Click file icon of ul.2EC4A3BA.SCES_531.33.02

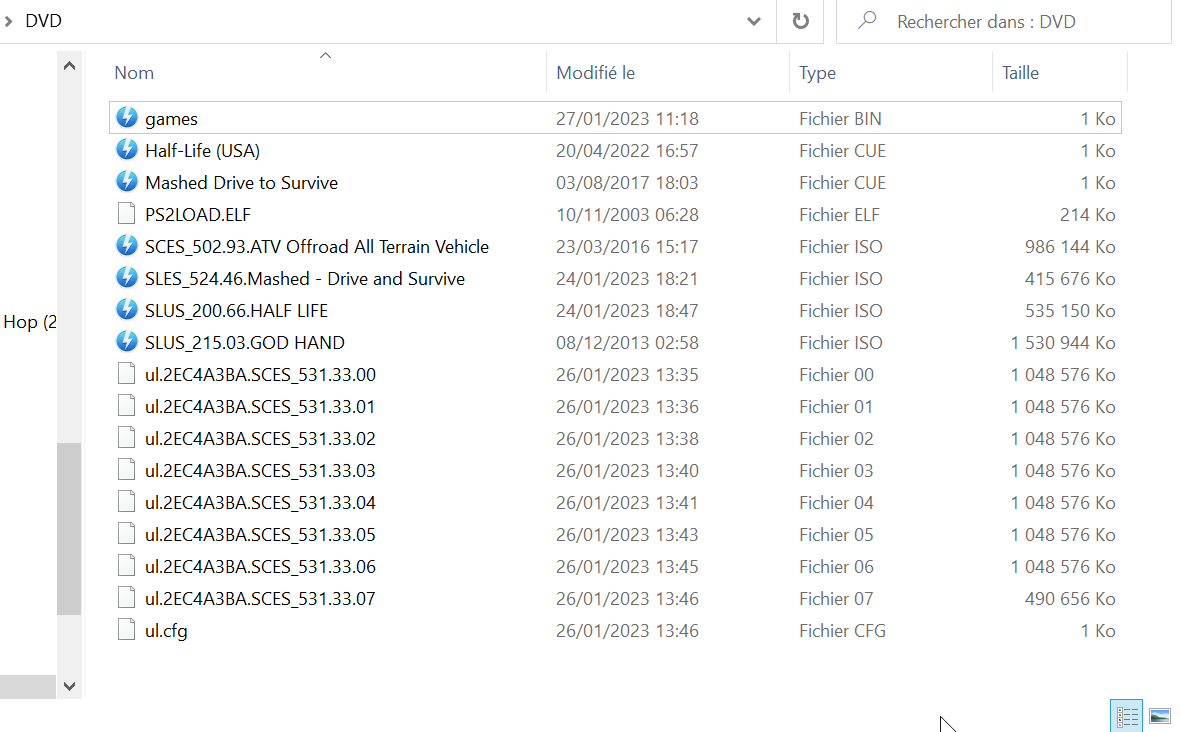[127, 438]
